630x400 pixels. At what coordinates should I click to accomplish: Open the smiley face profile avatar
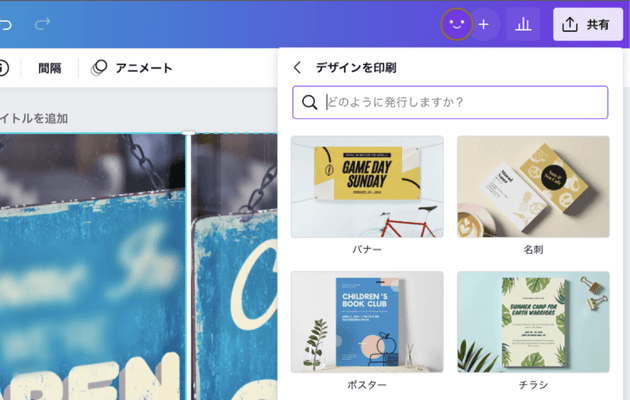point(456,24)
